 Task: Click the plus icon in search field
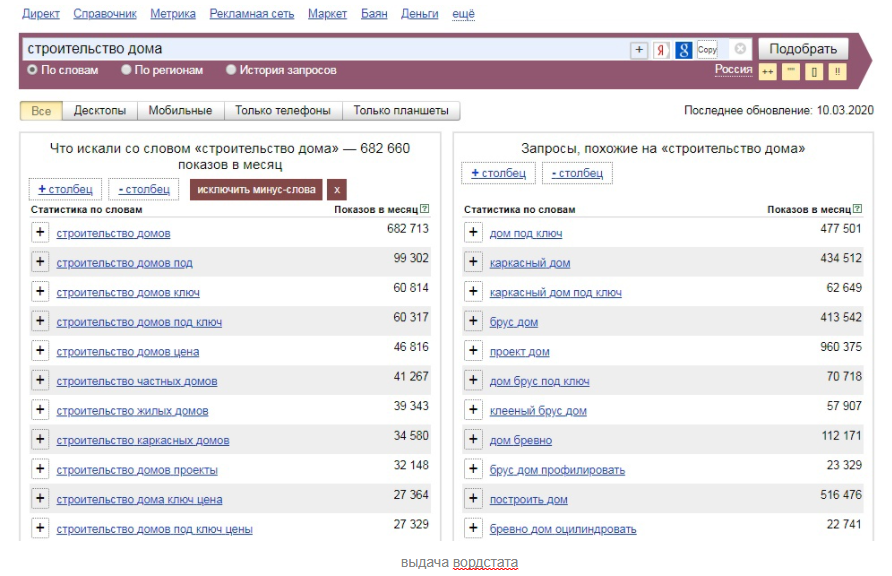[639, 50]
